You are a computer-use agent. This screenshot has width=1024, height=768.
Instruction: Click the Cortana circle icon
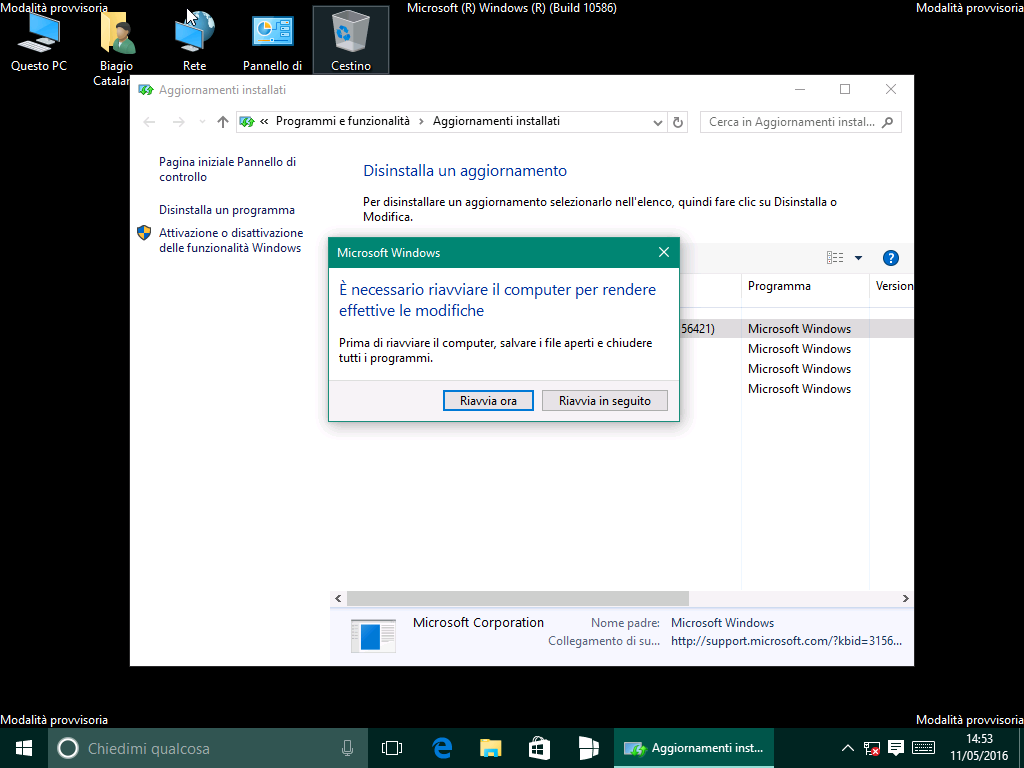(x=68, y=748)
